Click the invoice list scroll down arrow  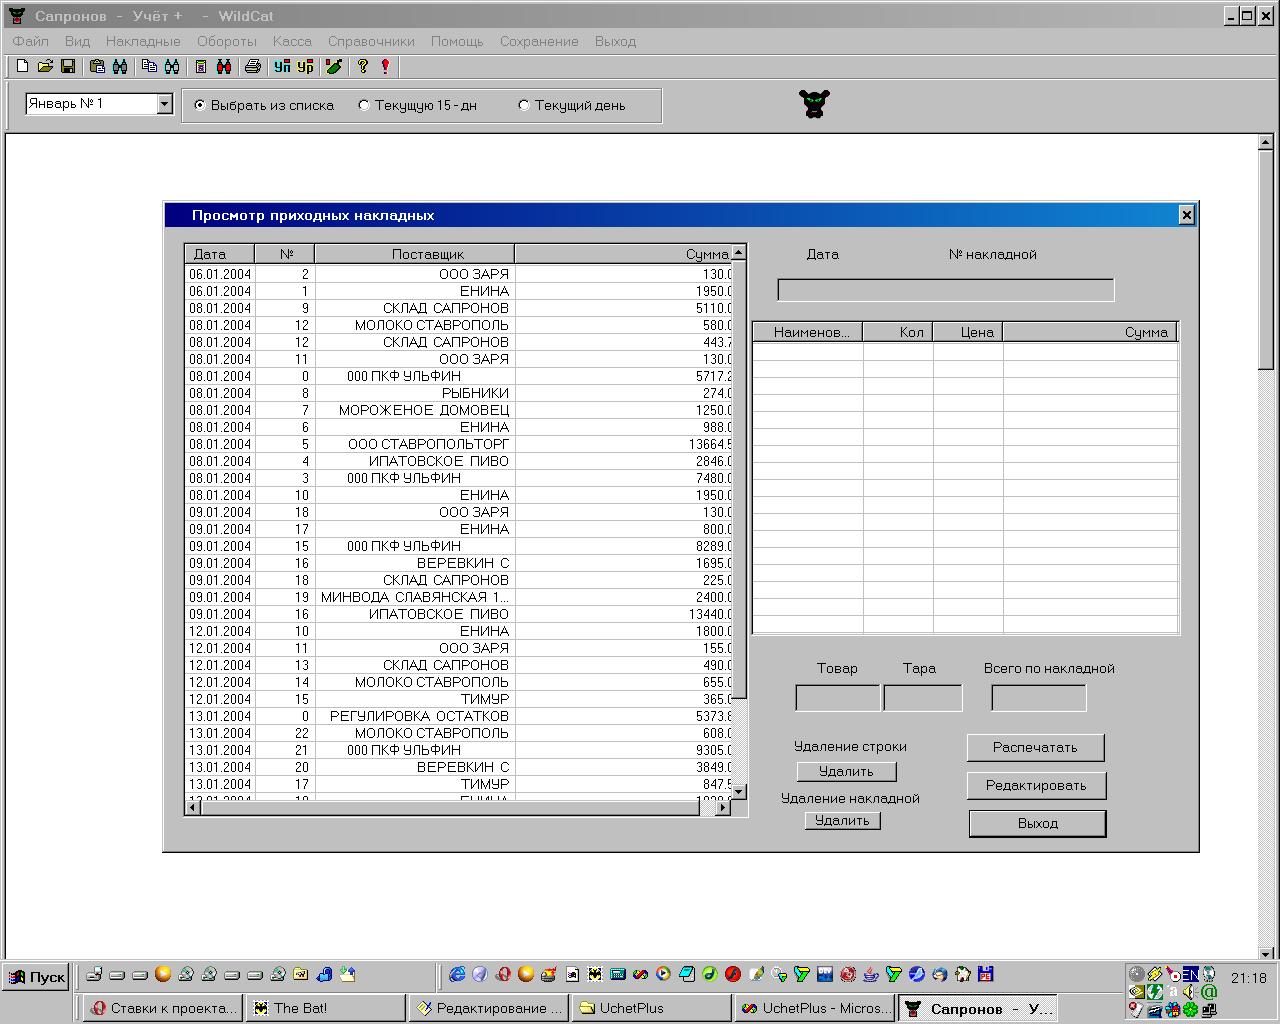[739, 791]
